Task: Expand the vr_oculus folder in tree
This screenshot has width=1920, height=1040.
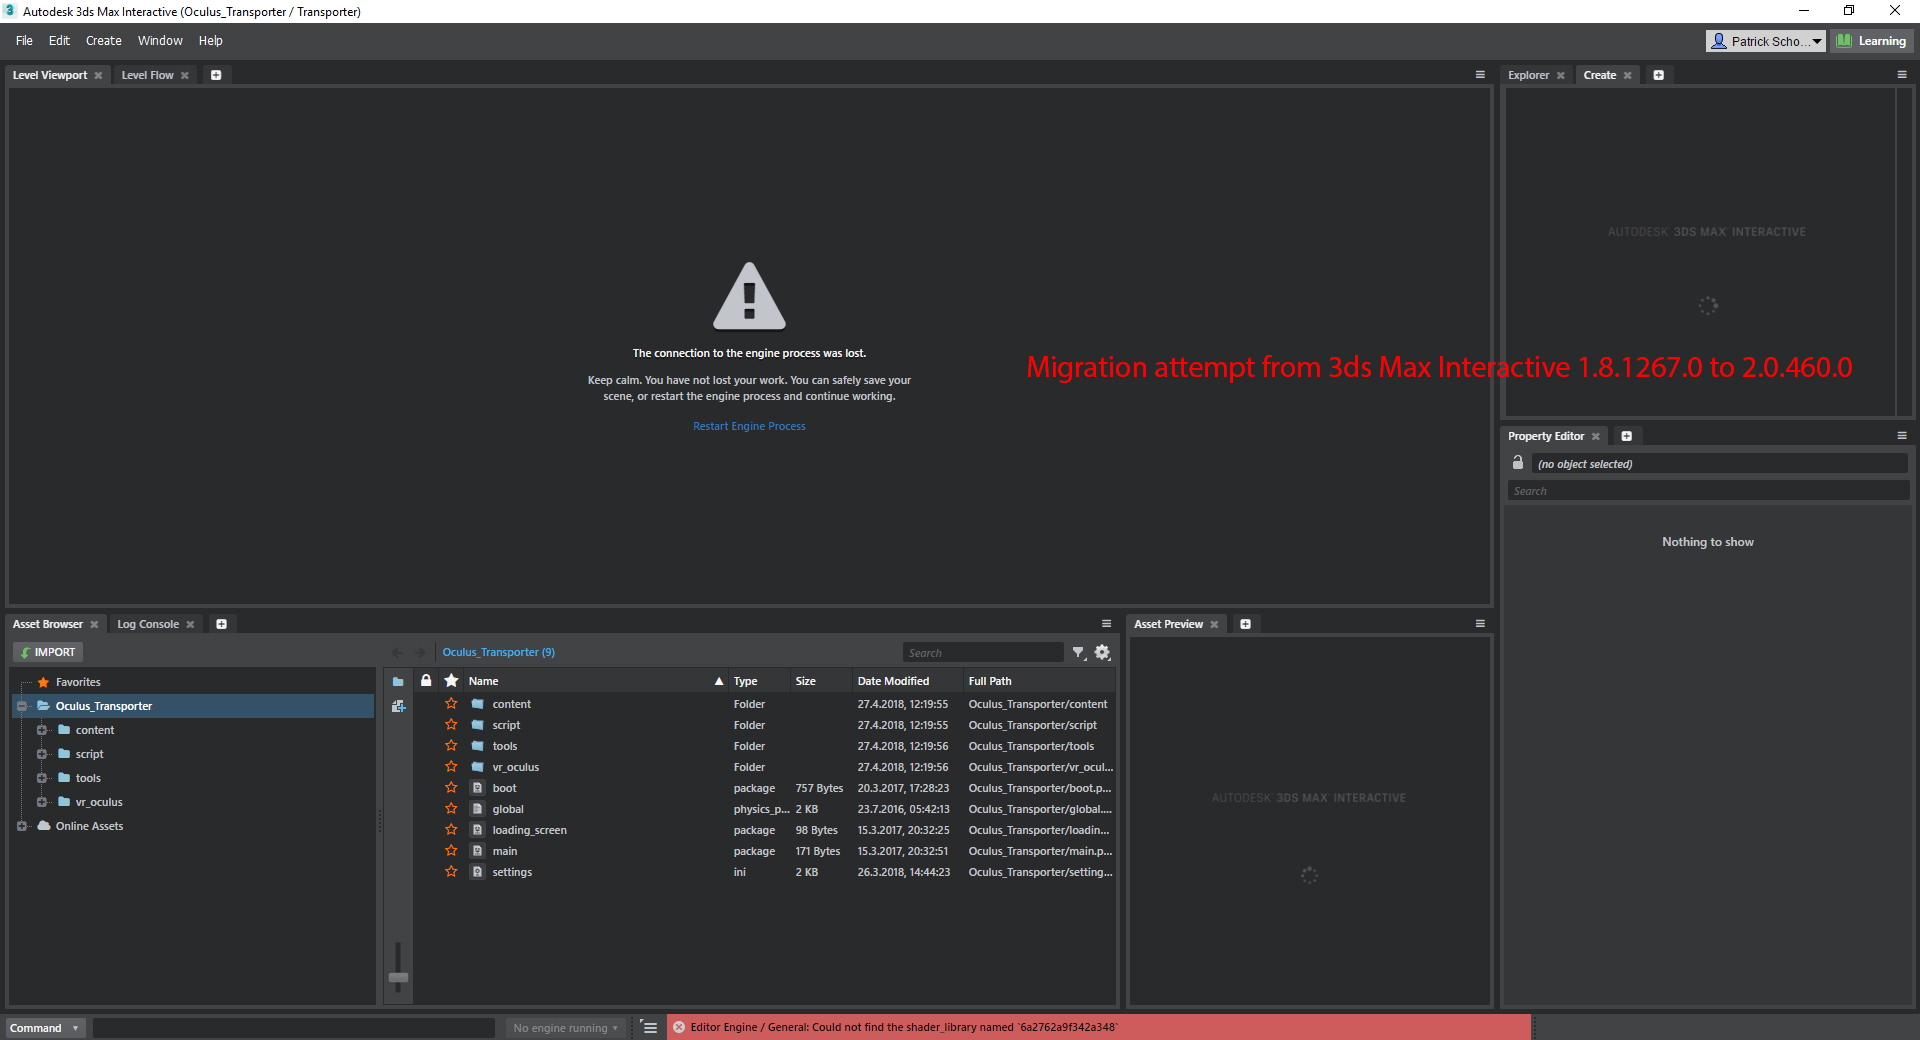Action: 42,802
